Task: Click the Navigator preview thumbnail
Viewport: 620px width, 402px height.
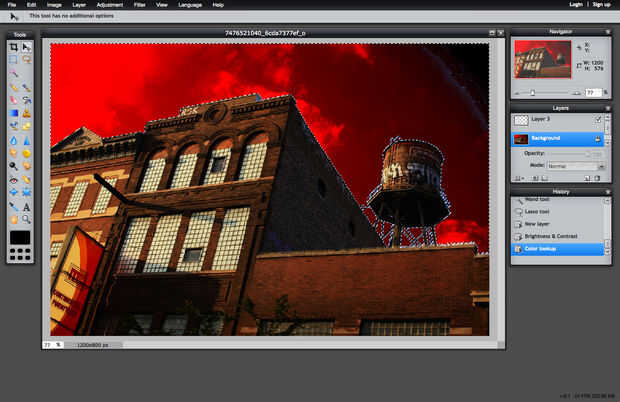Action: 543,59
